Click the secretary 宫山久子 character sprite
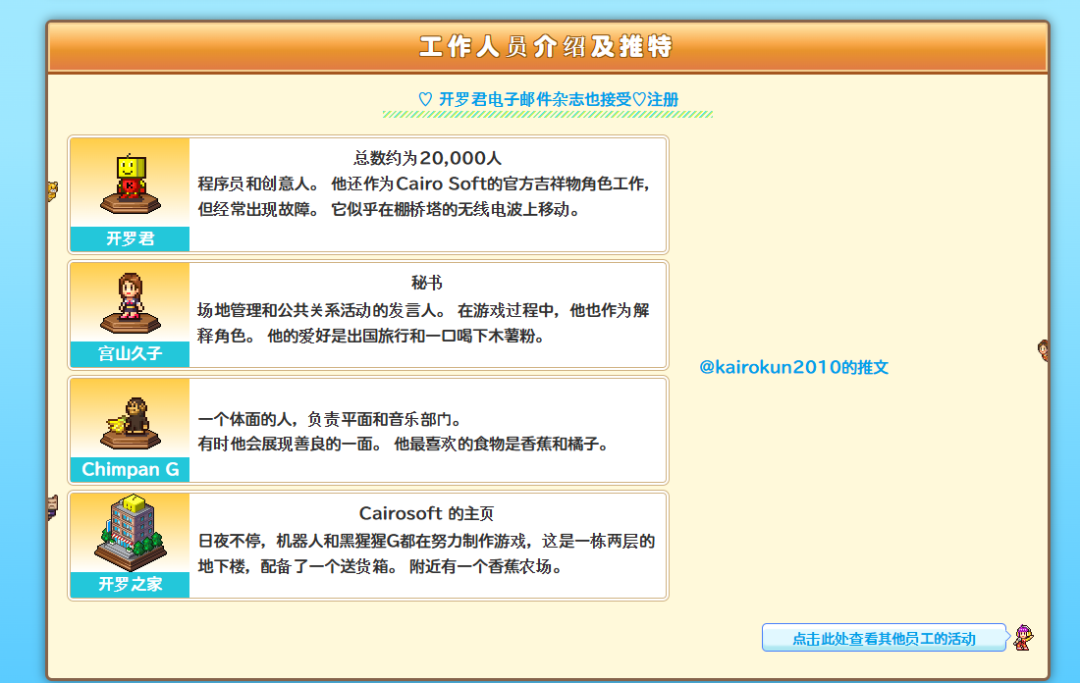 click(x=129, y=300)
